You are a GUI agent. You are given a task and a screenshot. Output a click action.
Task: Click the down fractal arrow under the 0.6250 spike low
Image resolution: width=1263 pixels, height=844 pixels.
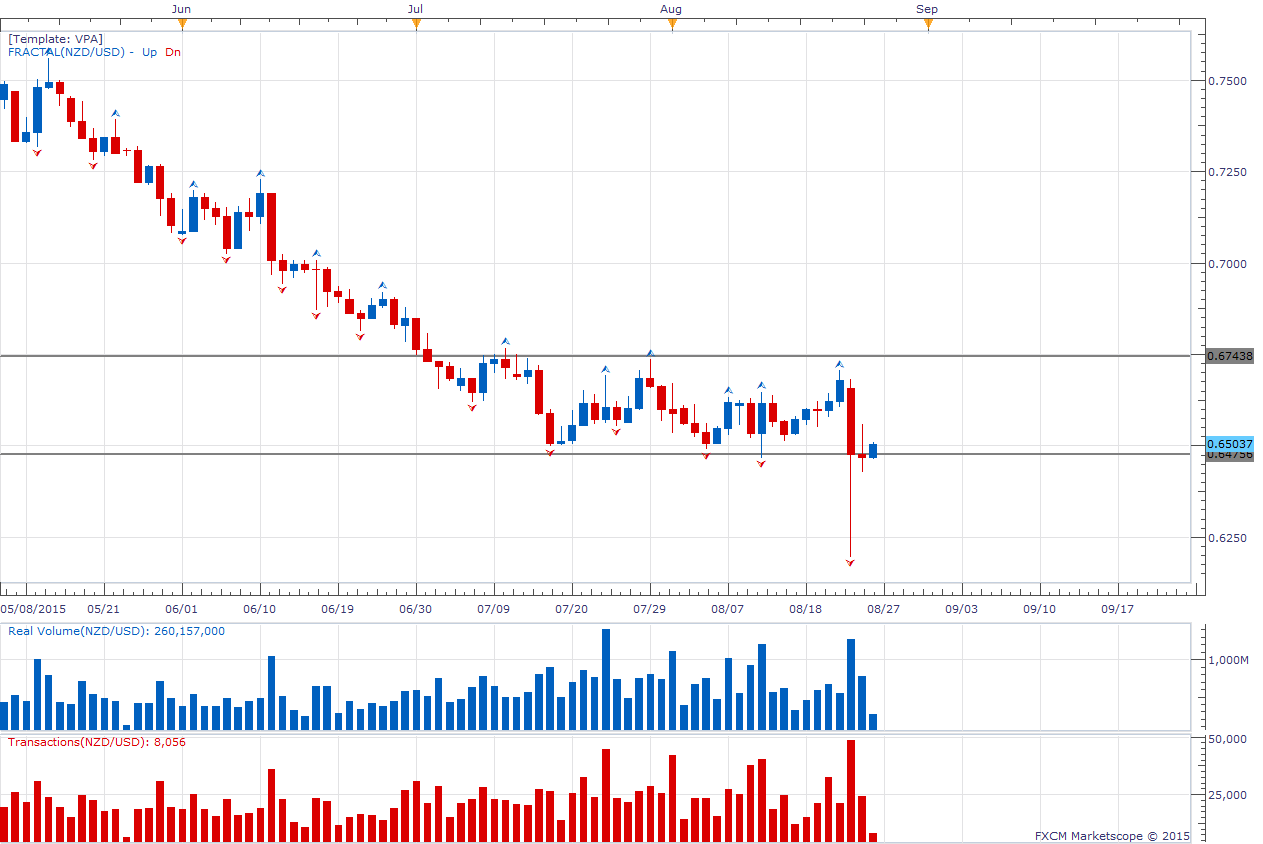point(850,563)
